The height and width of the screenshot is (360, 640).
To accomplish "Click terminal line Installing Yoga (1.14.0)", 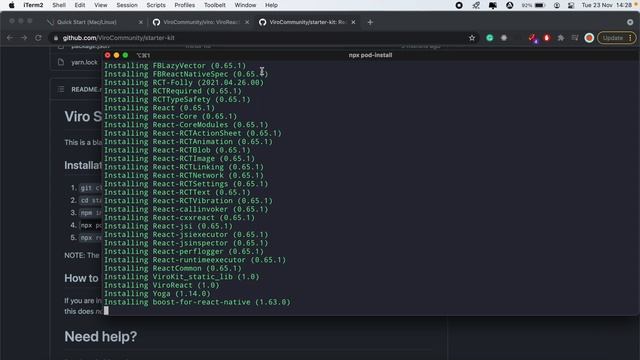I will 157,293.
